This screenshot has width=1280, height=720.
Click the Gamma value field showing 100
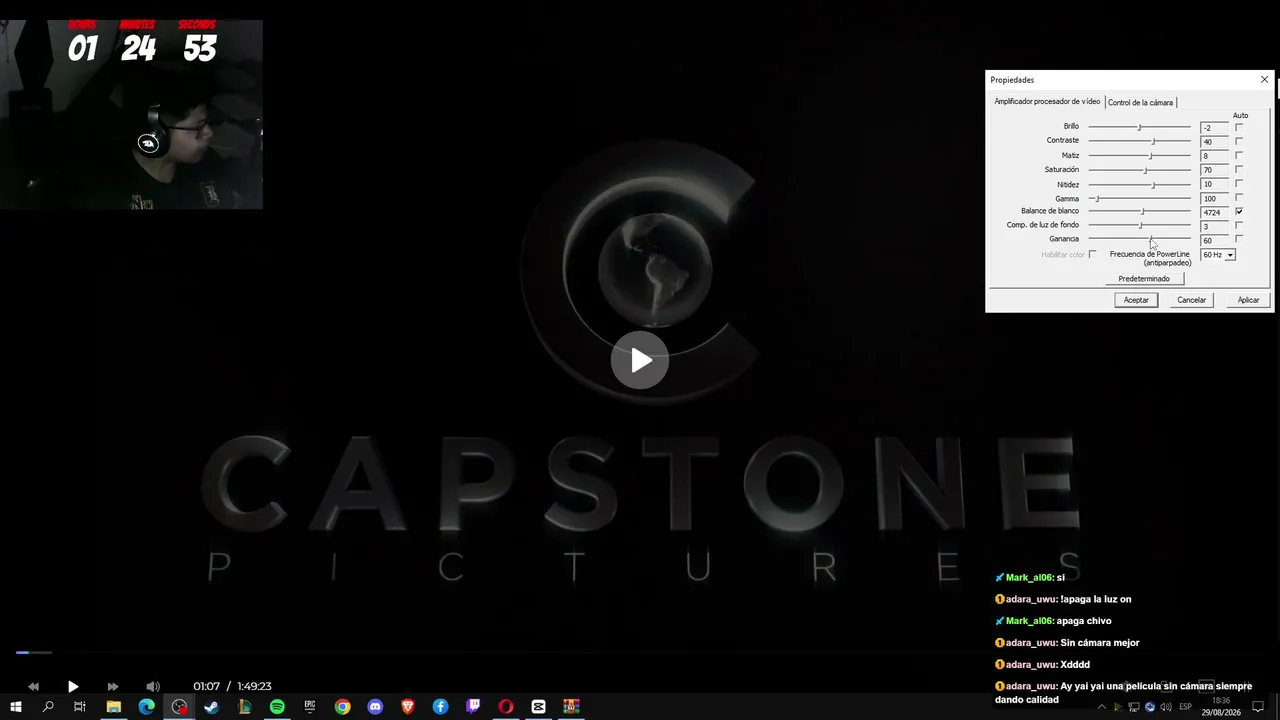pyautogui.click(x=1214, y=198)
